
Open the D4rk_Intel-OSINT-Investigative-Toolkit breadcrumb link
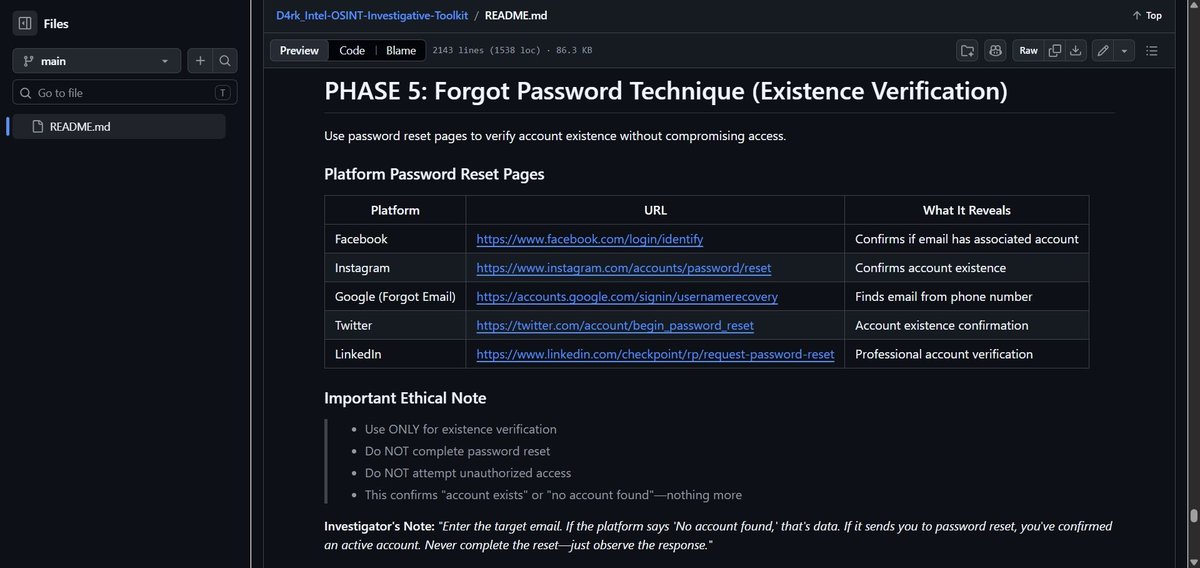(x=372, y=15)
